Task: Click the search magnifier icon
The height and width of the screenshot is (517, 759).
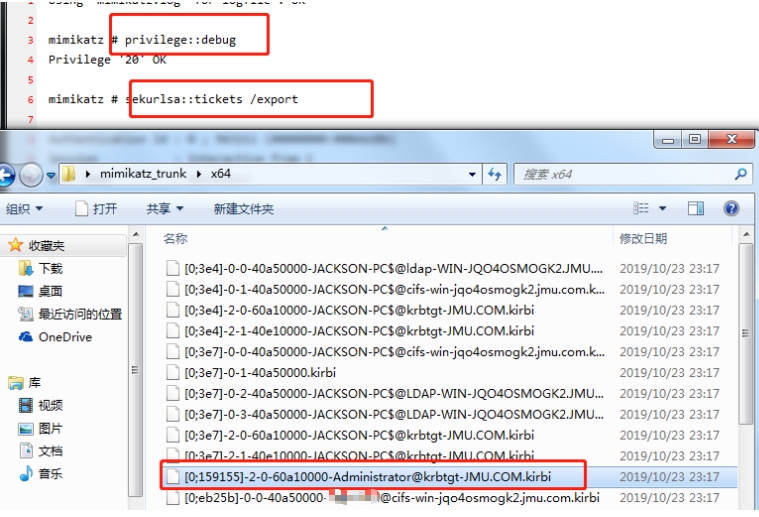Action: coord(740,174)
